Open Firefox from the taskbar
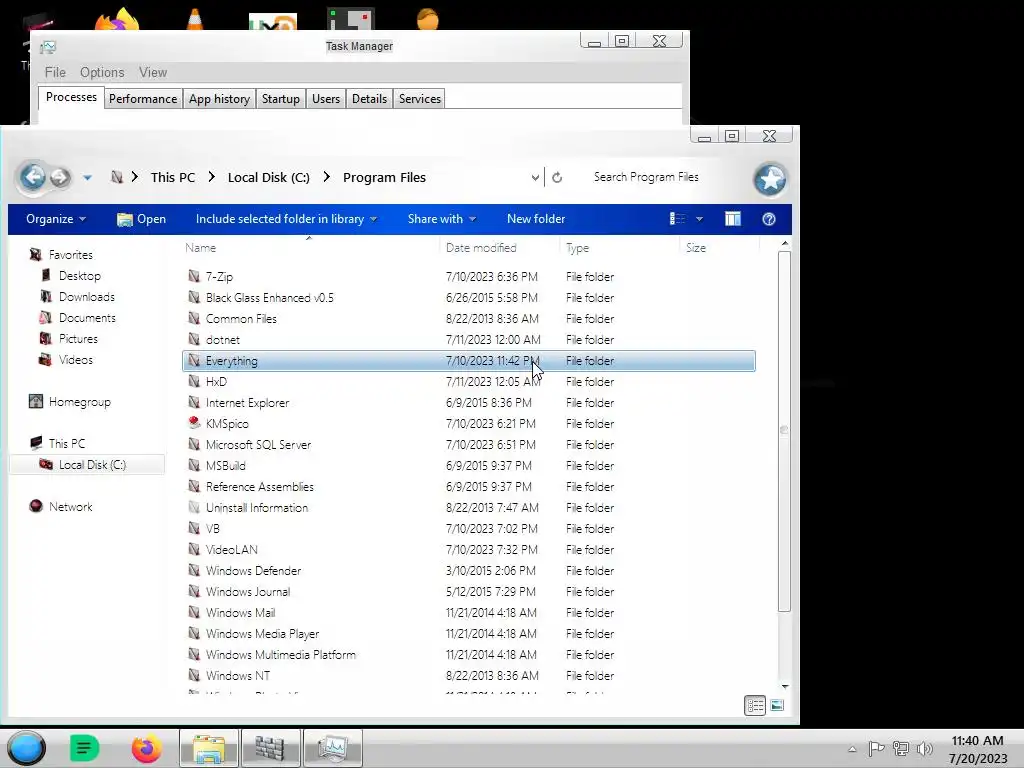The image size is (1024, 768). (x=146, y=748)
